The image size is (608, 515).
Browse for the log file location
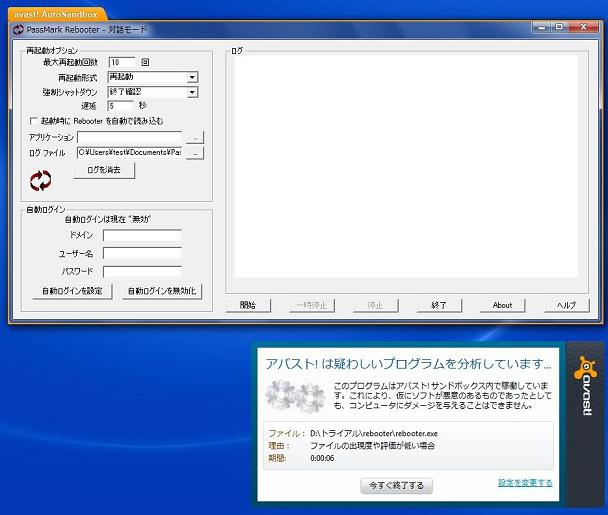(195, 154)
